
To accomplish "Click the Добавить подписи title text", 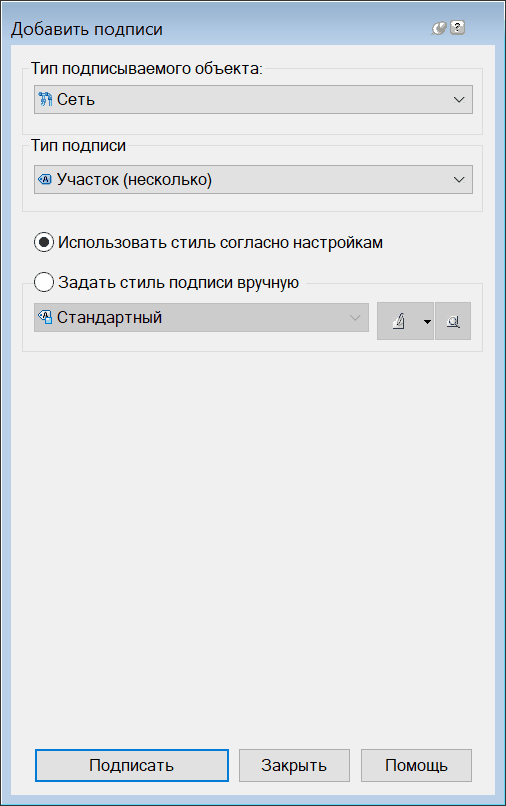I will point(87,29).
